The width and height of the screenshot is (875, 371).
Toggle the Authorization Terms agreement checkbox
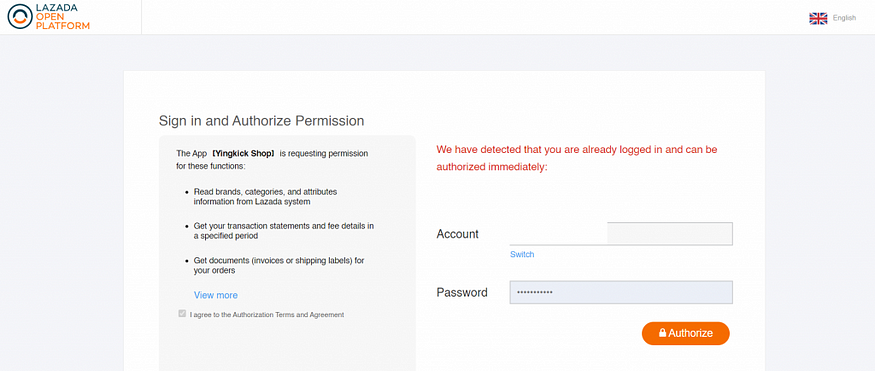click(182, 314)
